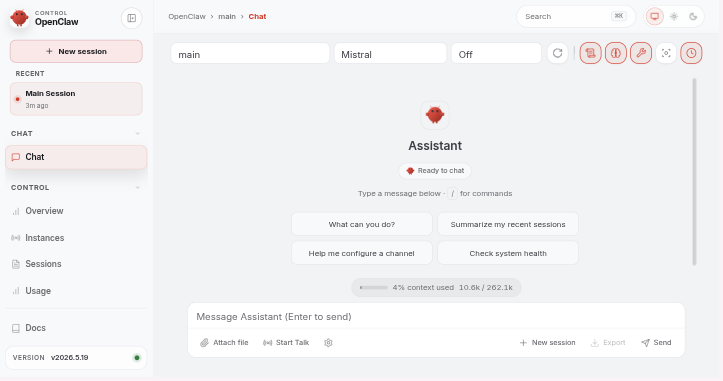Toggle the wrench tools icon
The width and height of the screenshot is (723, 381).
click(x=641, y=53)
